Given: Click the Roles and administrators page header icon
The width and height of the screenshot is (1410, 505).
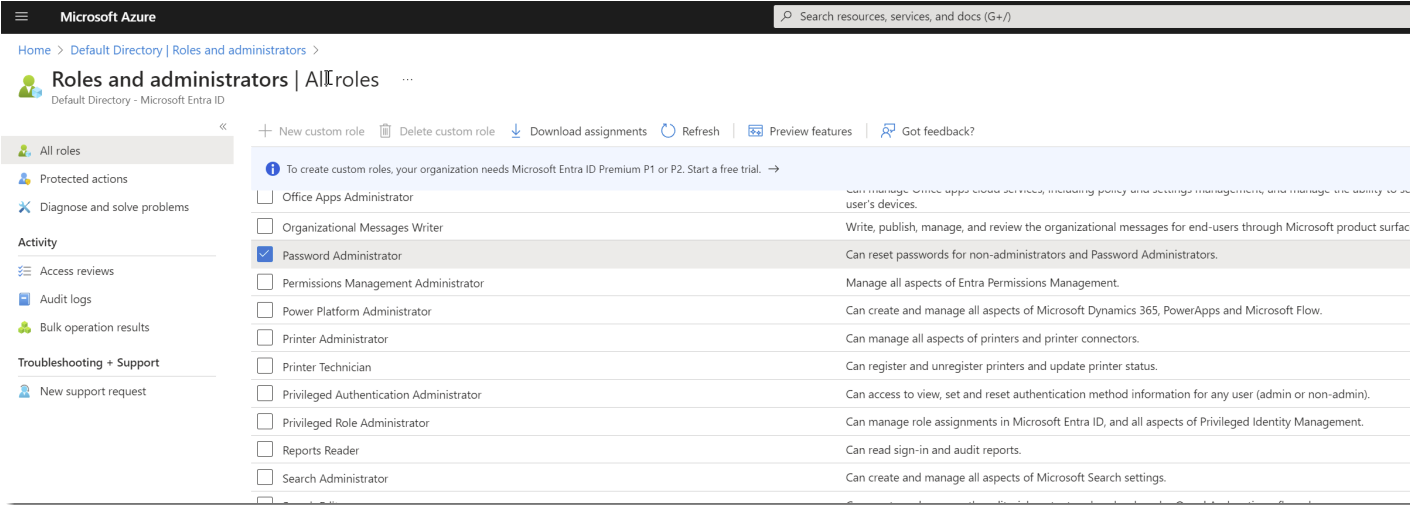Looking at the screenshot, I should 31,85.
